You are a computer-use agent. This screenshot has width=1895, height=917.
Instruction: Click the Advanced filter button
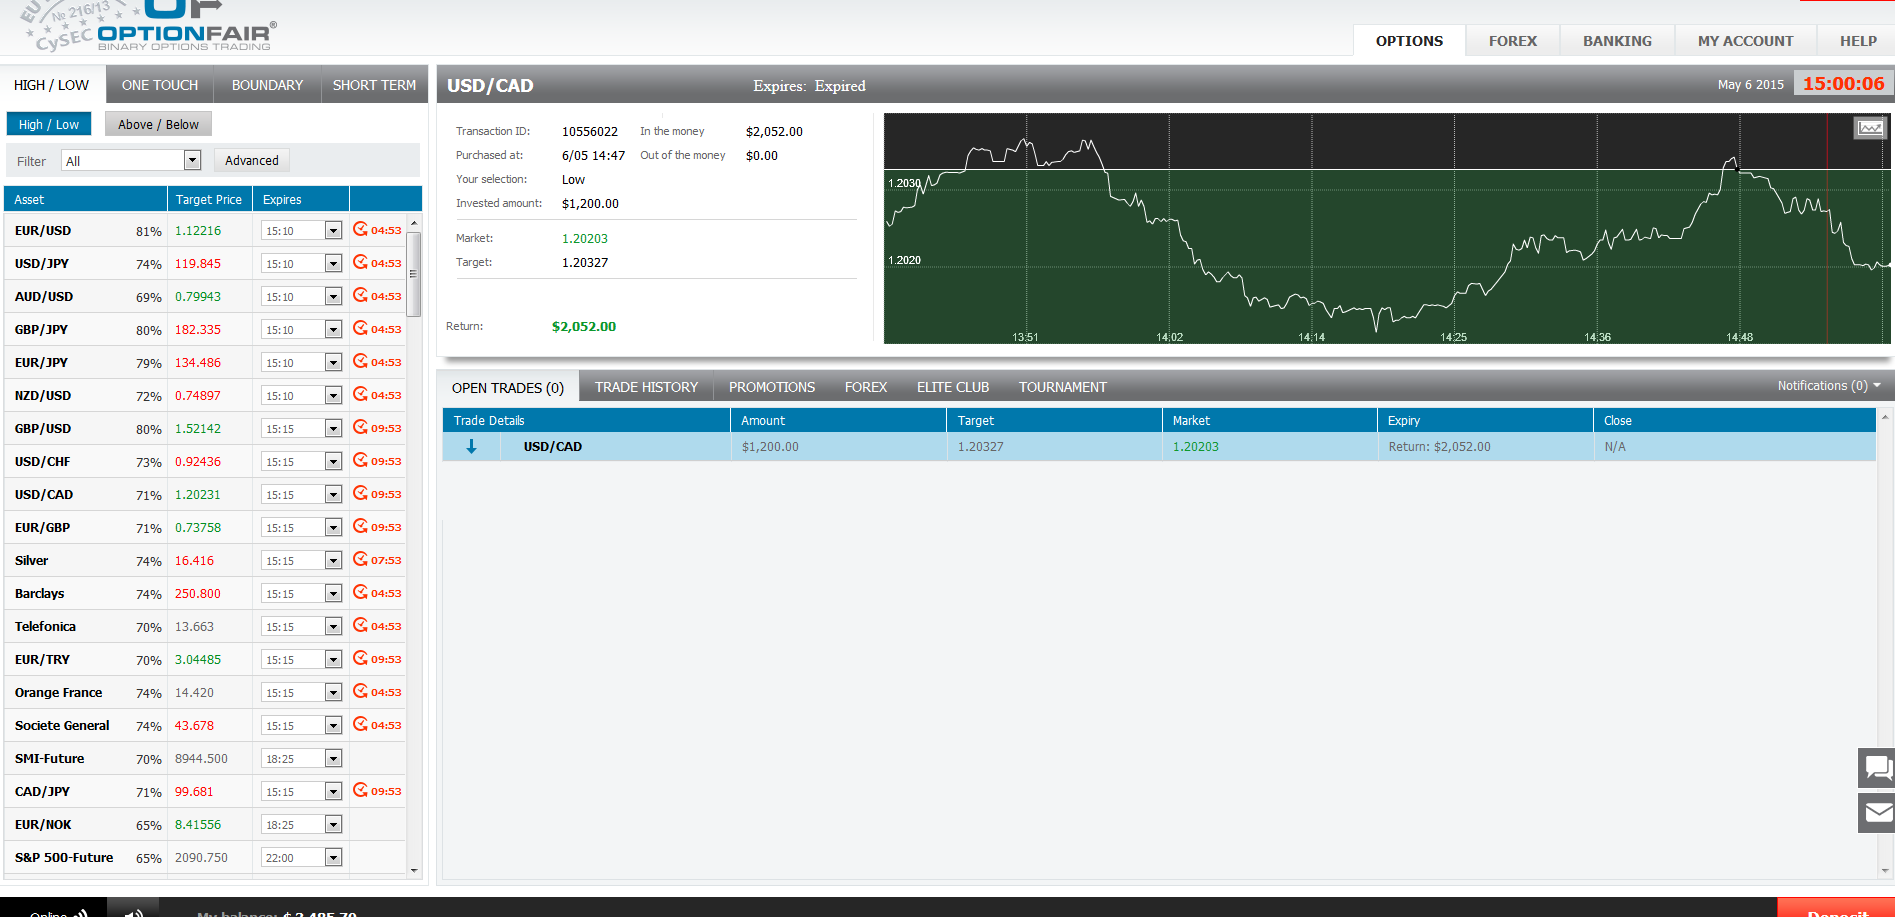(252, 160)
